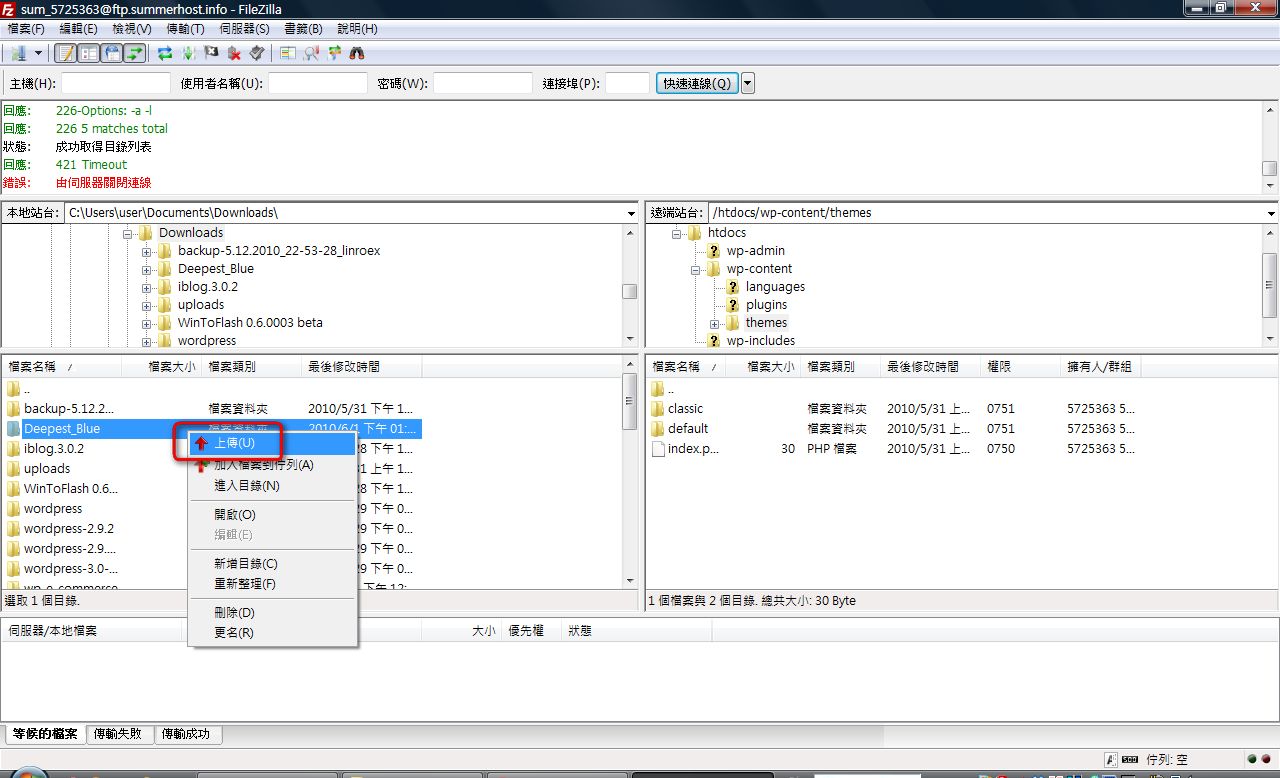
Task: Open the 書籤(B) menu
Action: pos(304,29)
